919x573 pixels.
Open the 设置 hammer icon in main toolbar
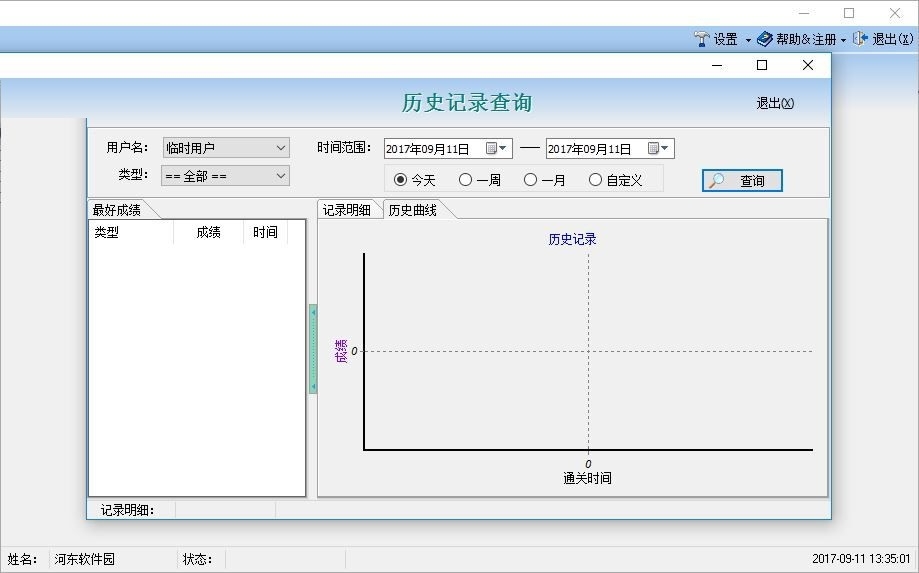701,39
